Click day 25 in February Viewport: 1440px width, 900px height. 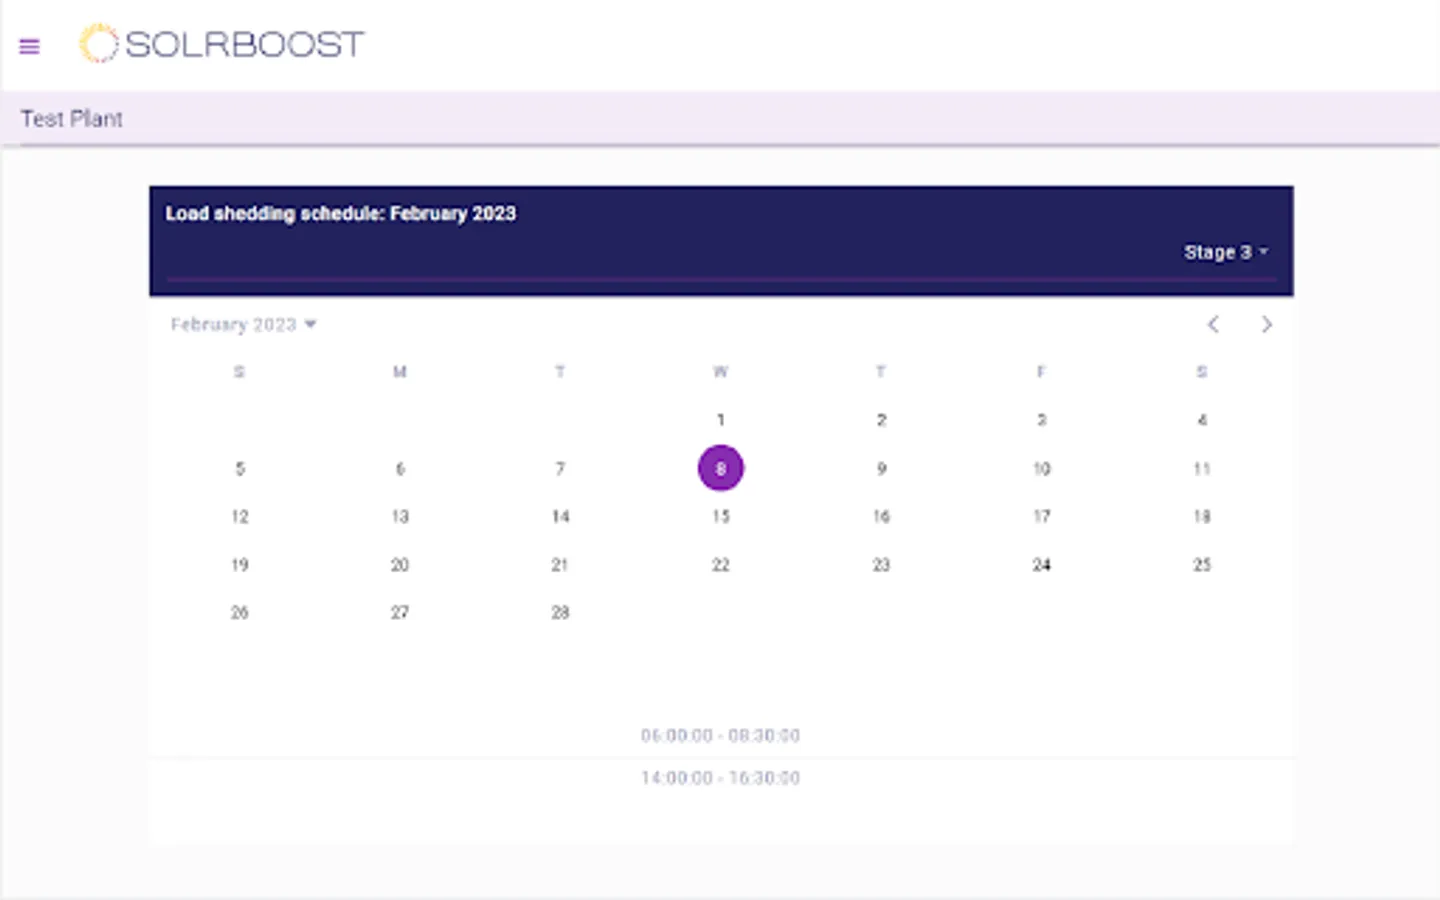point(1202,564)
